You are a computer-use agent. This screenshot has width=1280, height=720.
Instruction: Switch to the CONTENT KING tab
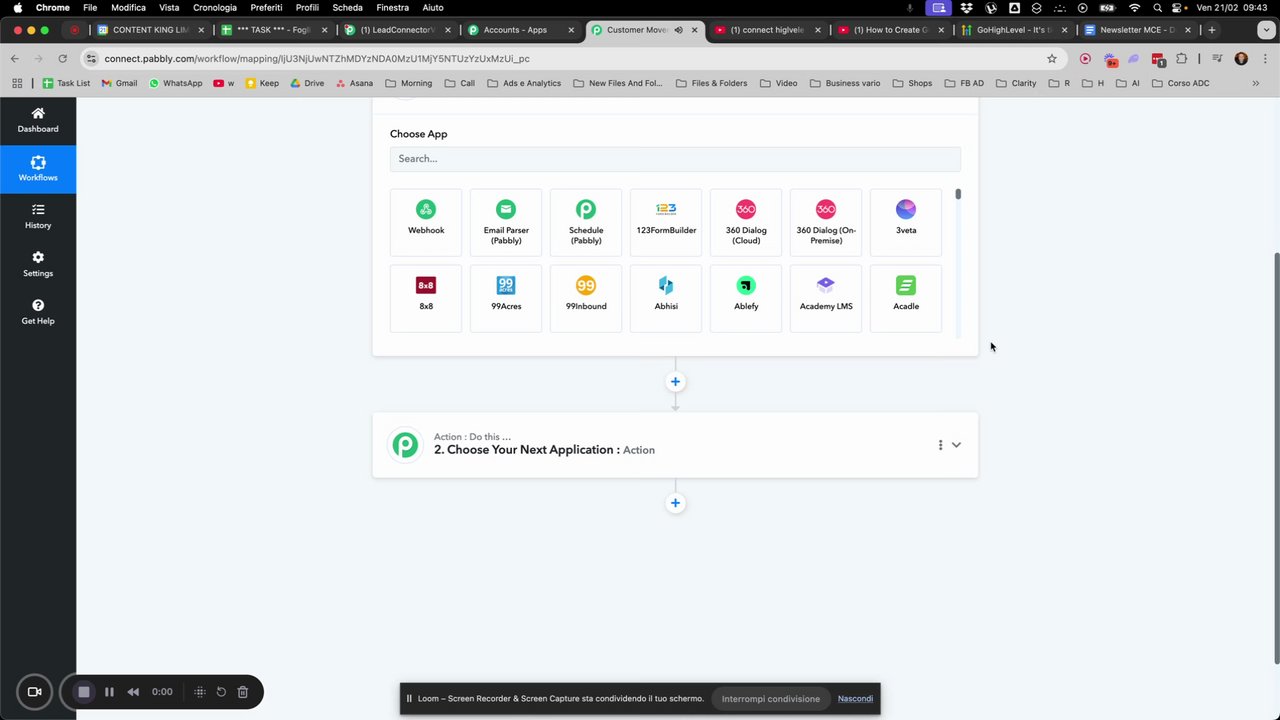coord(150,30)
